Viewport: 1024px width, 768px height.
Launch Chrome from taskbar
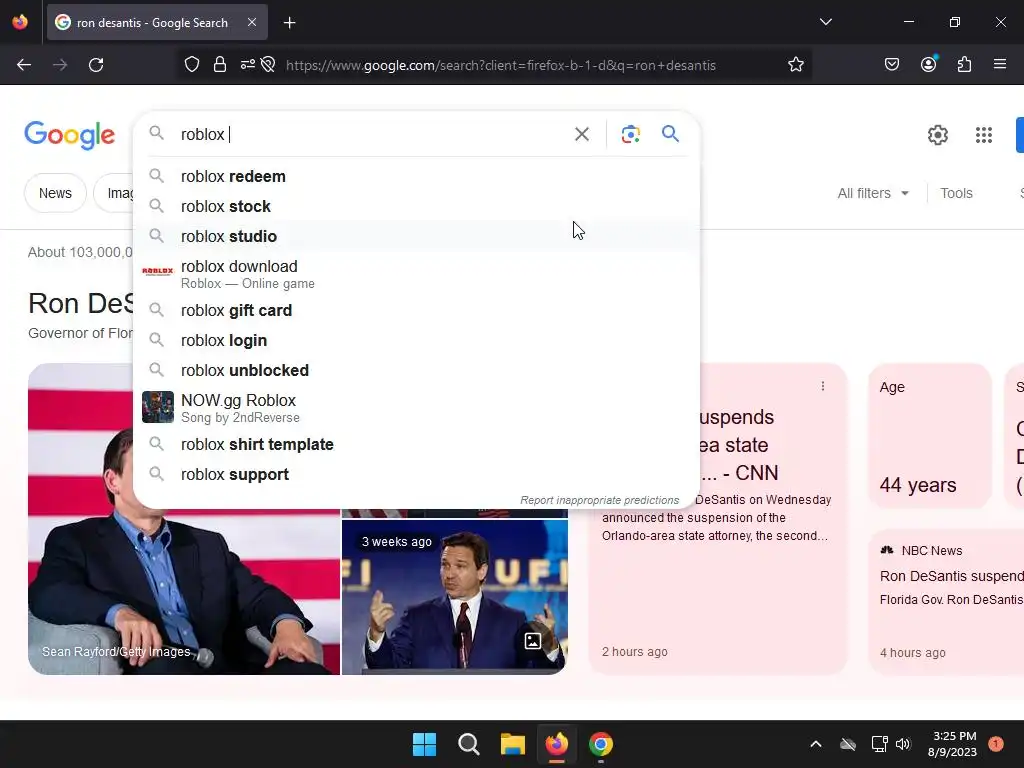601,744
